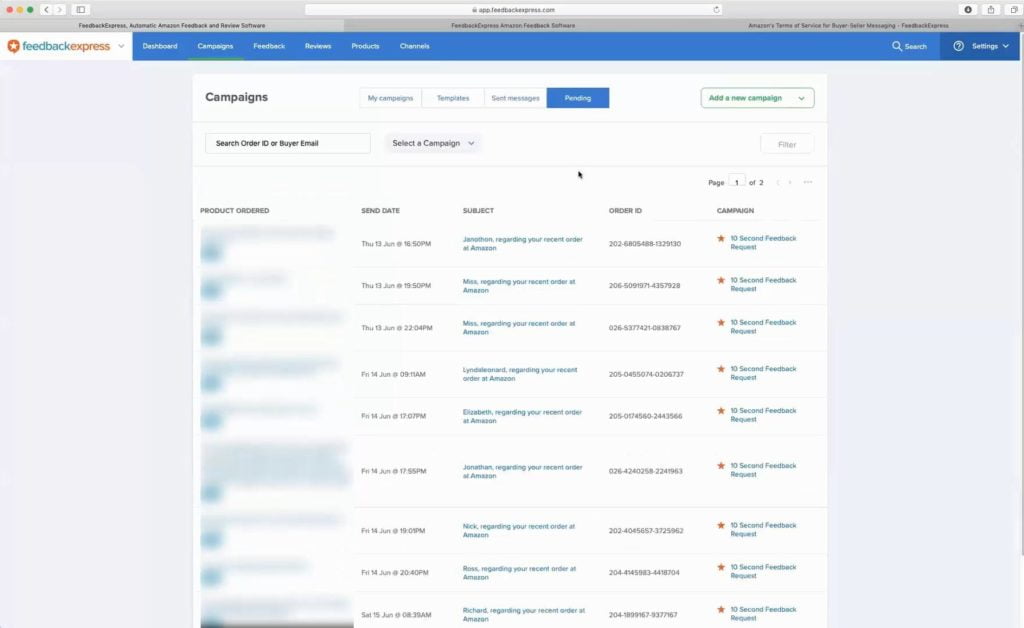Open the Campaigns nav item

point(216,46)
